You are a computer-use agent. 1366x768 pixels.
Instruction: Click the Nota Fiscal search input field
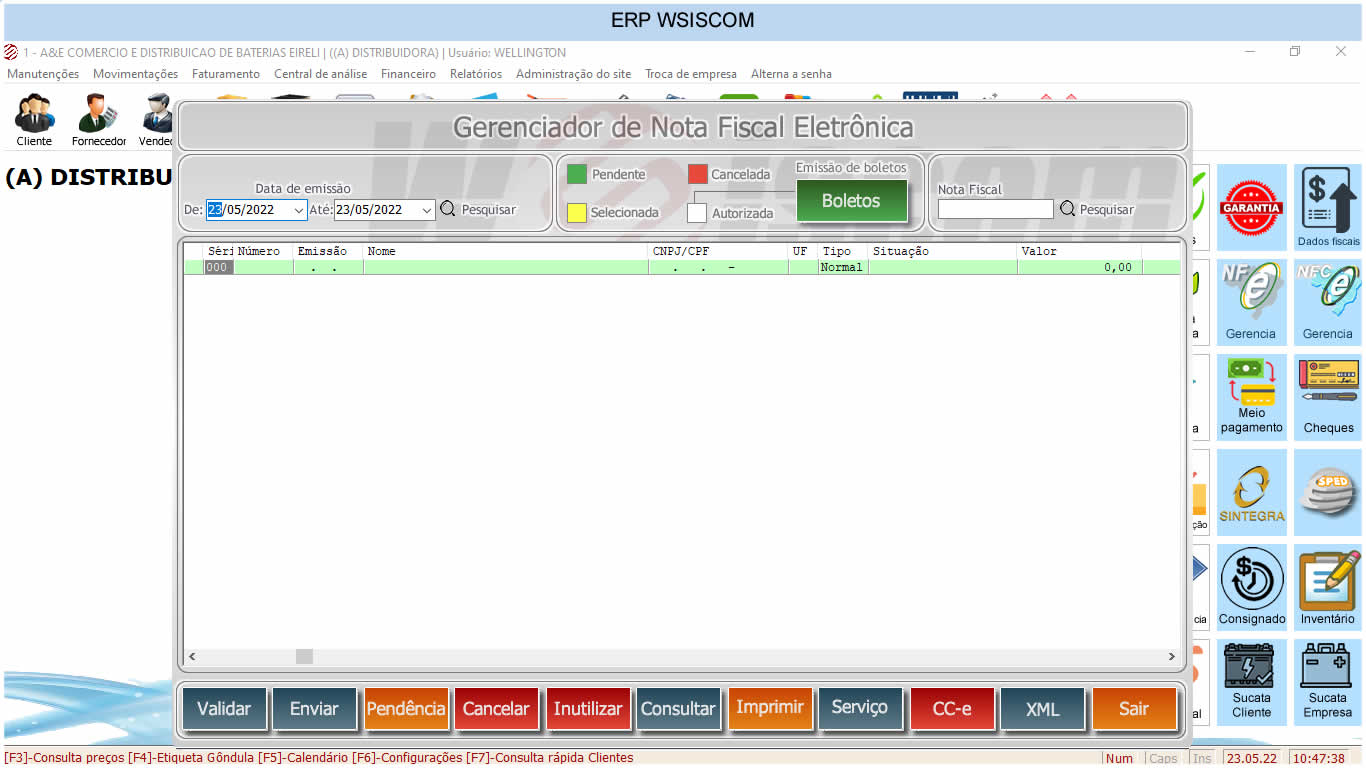[995, 209]
